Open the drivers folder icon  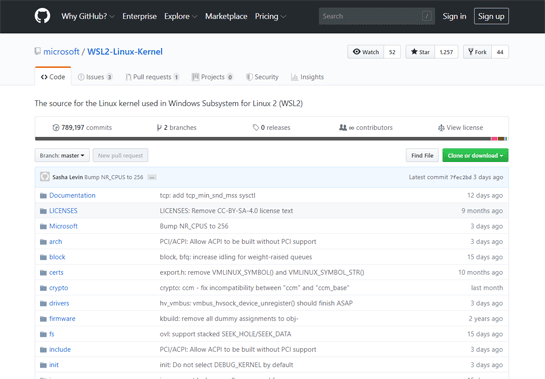pos(43,303)
